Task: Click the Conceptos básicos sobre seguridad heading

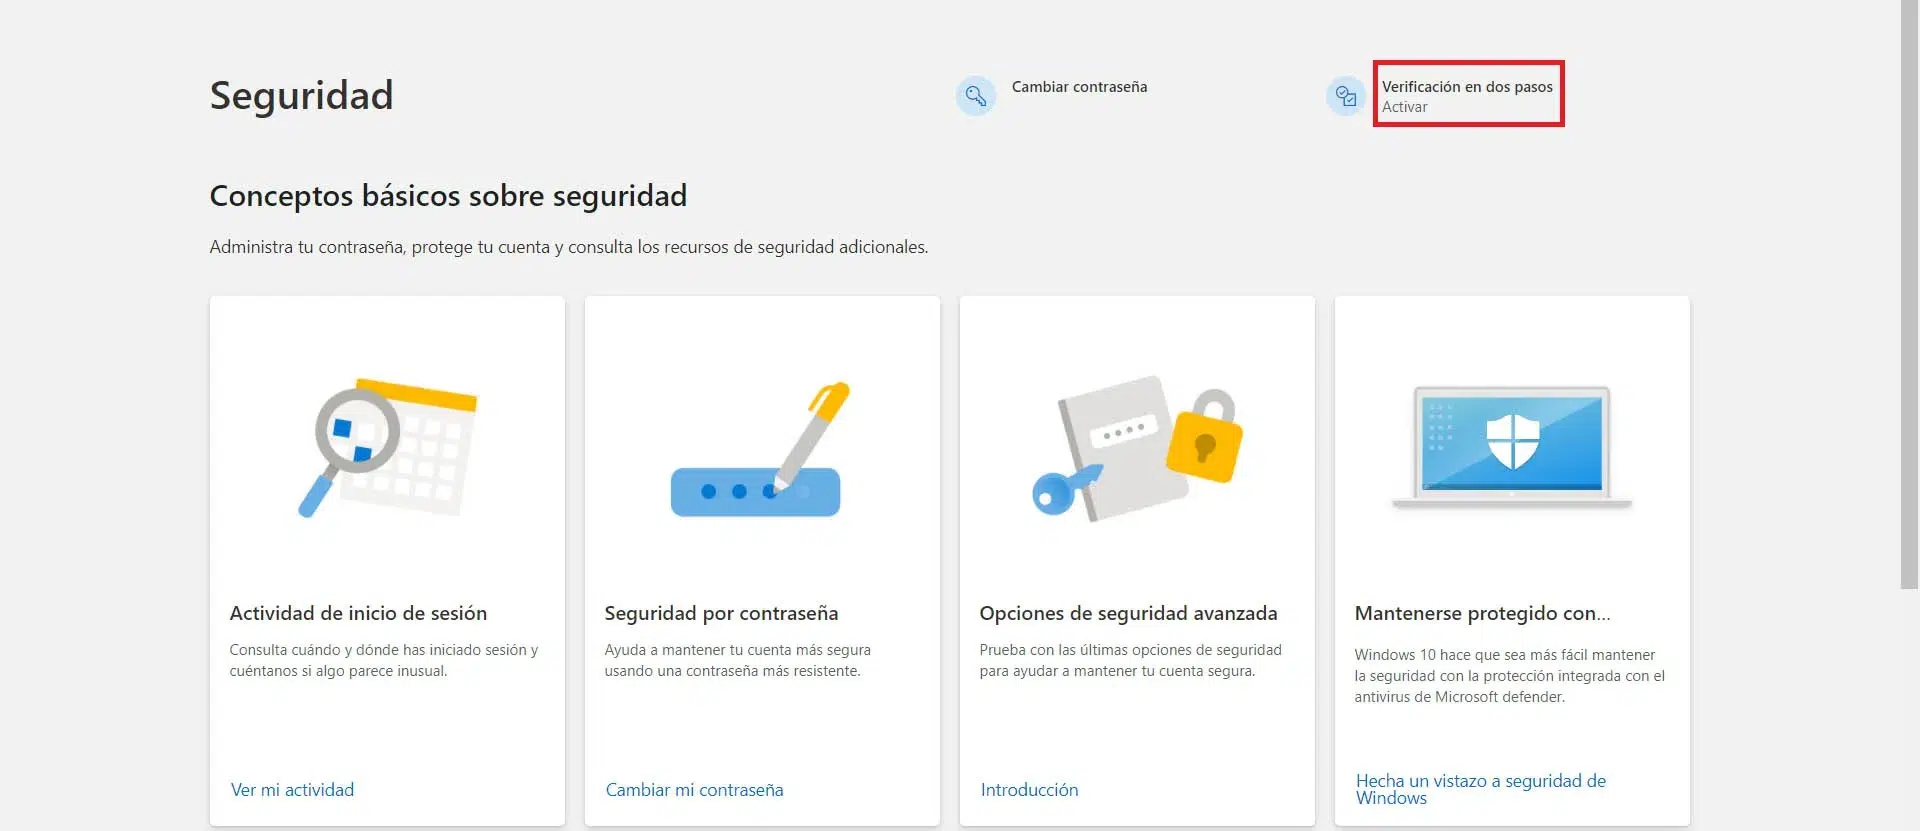Action: (448, 196)
